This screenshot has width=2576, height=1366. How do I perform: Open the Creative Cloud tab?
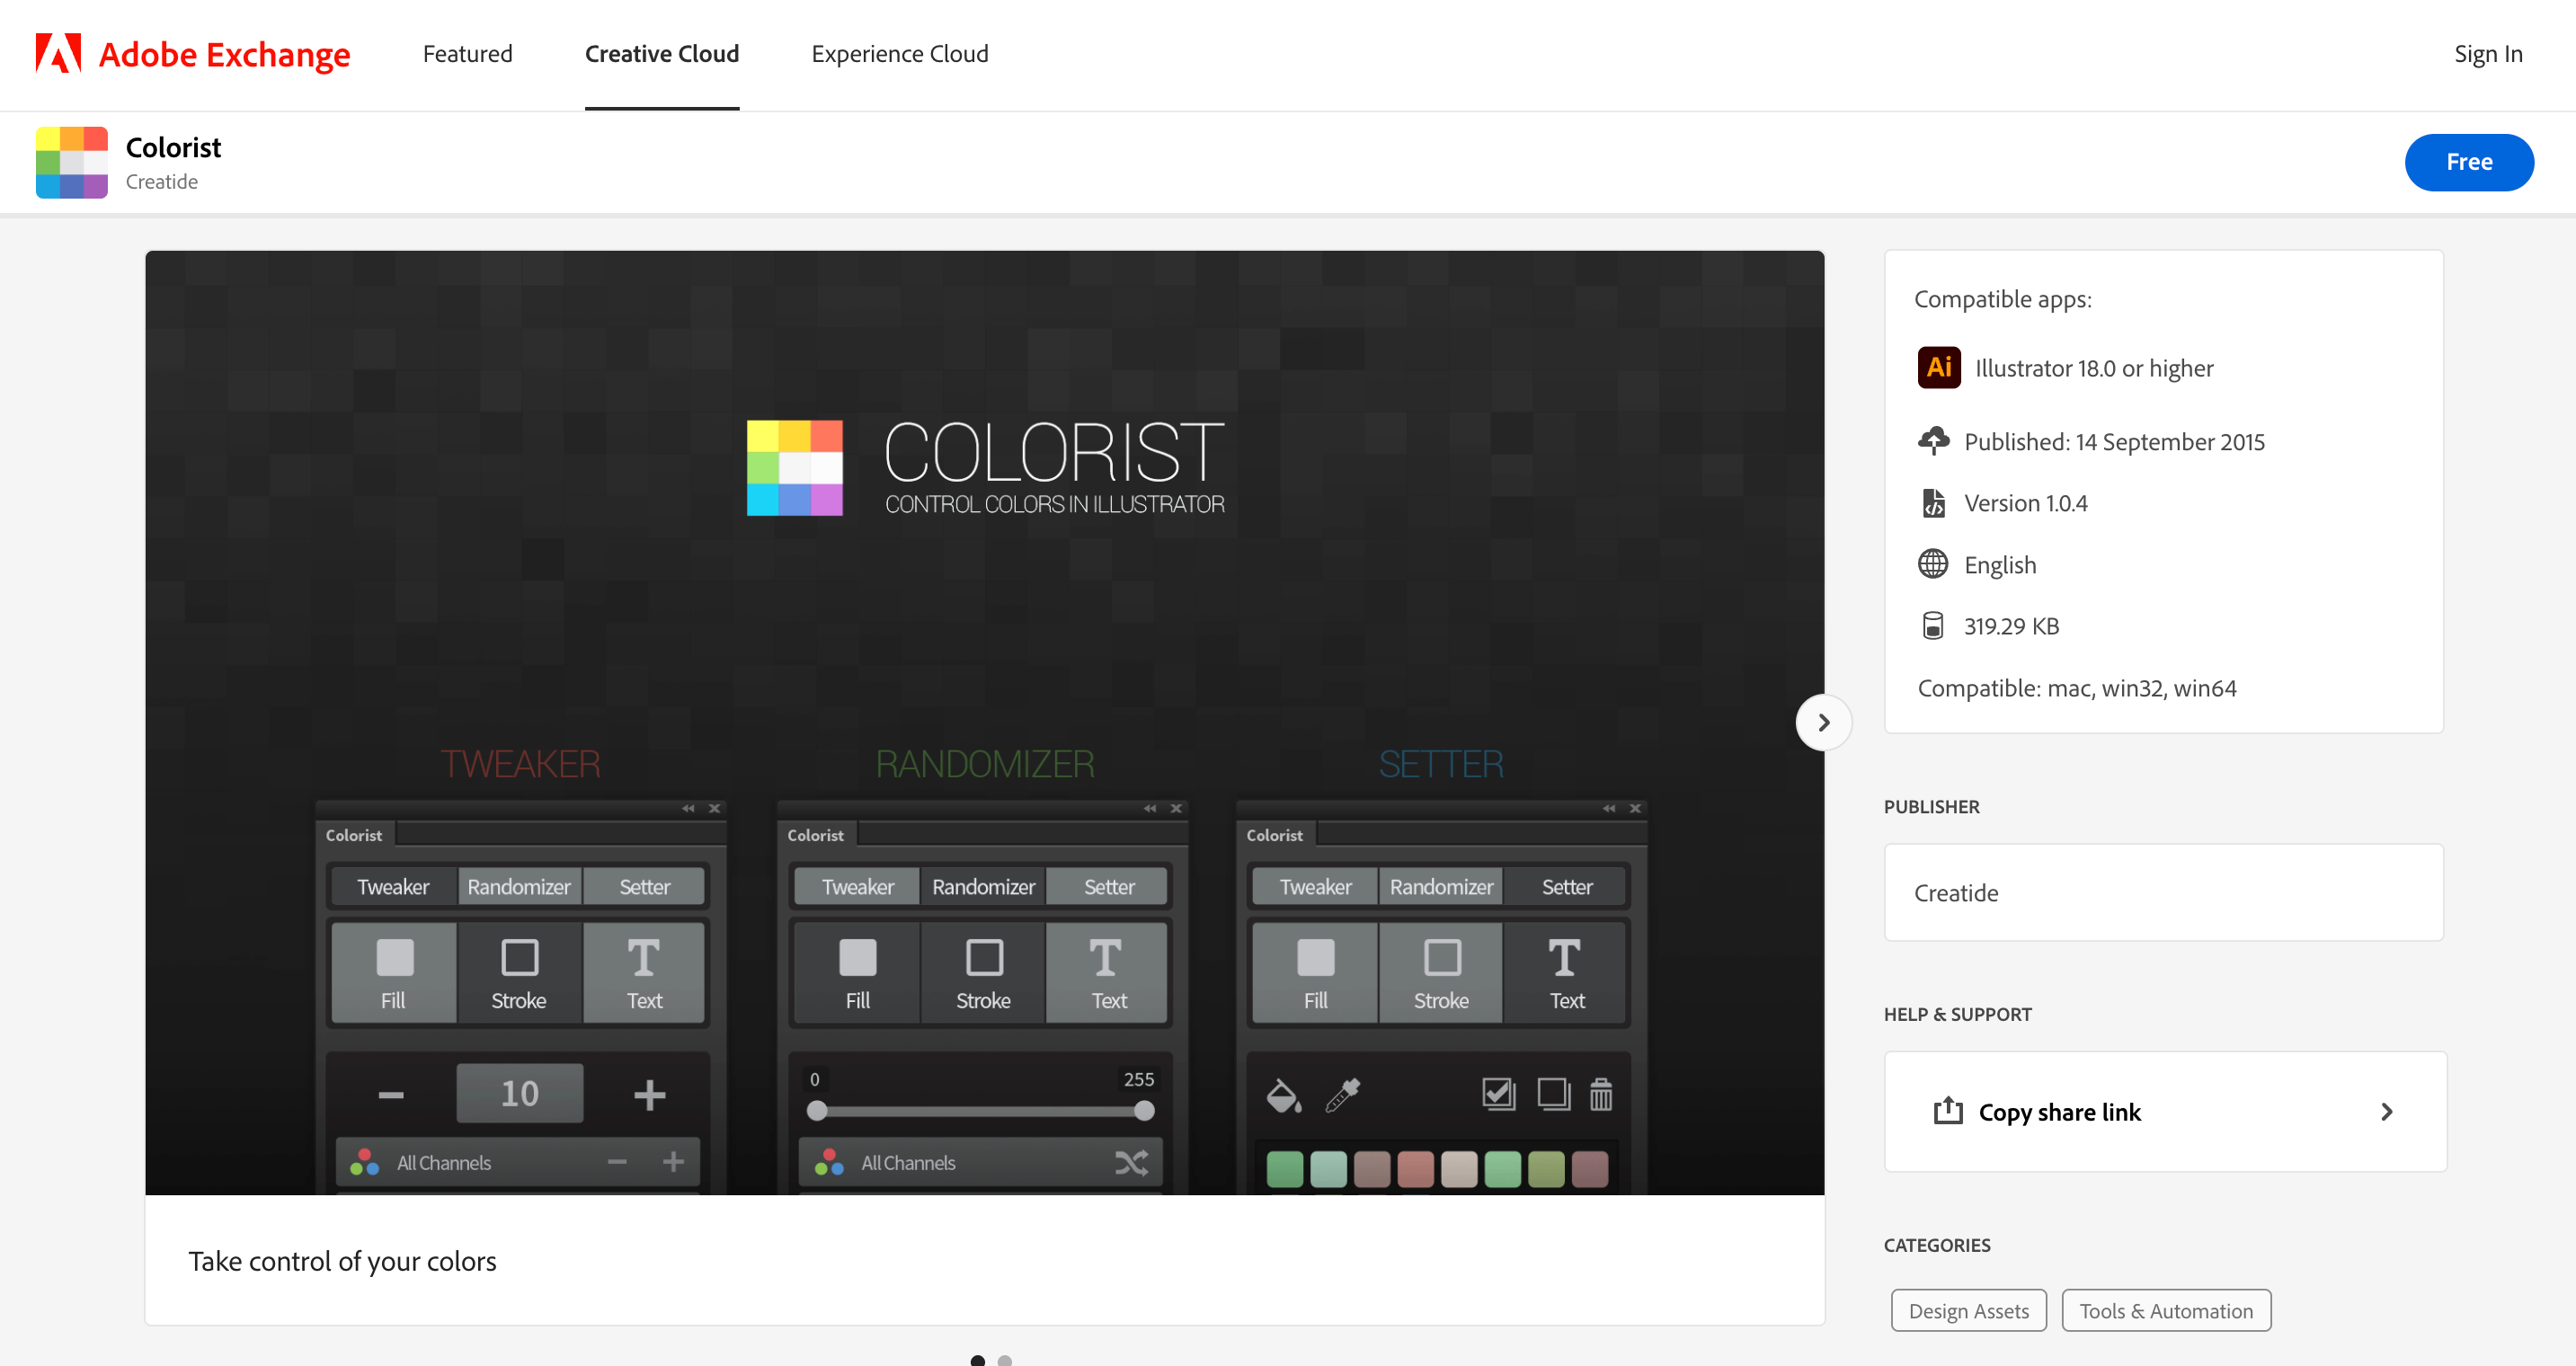[x=661, y=54]
